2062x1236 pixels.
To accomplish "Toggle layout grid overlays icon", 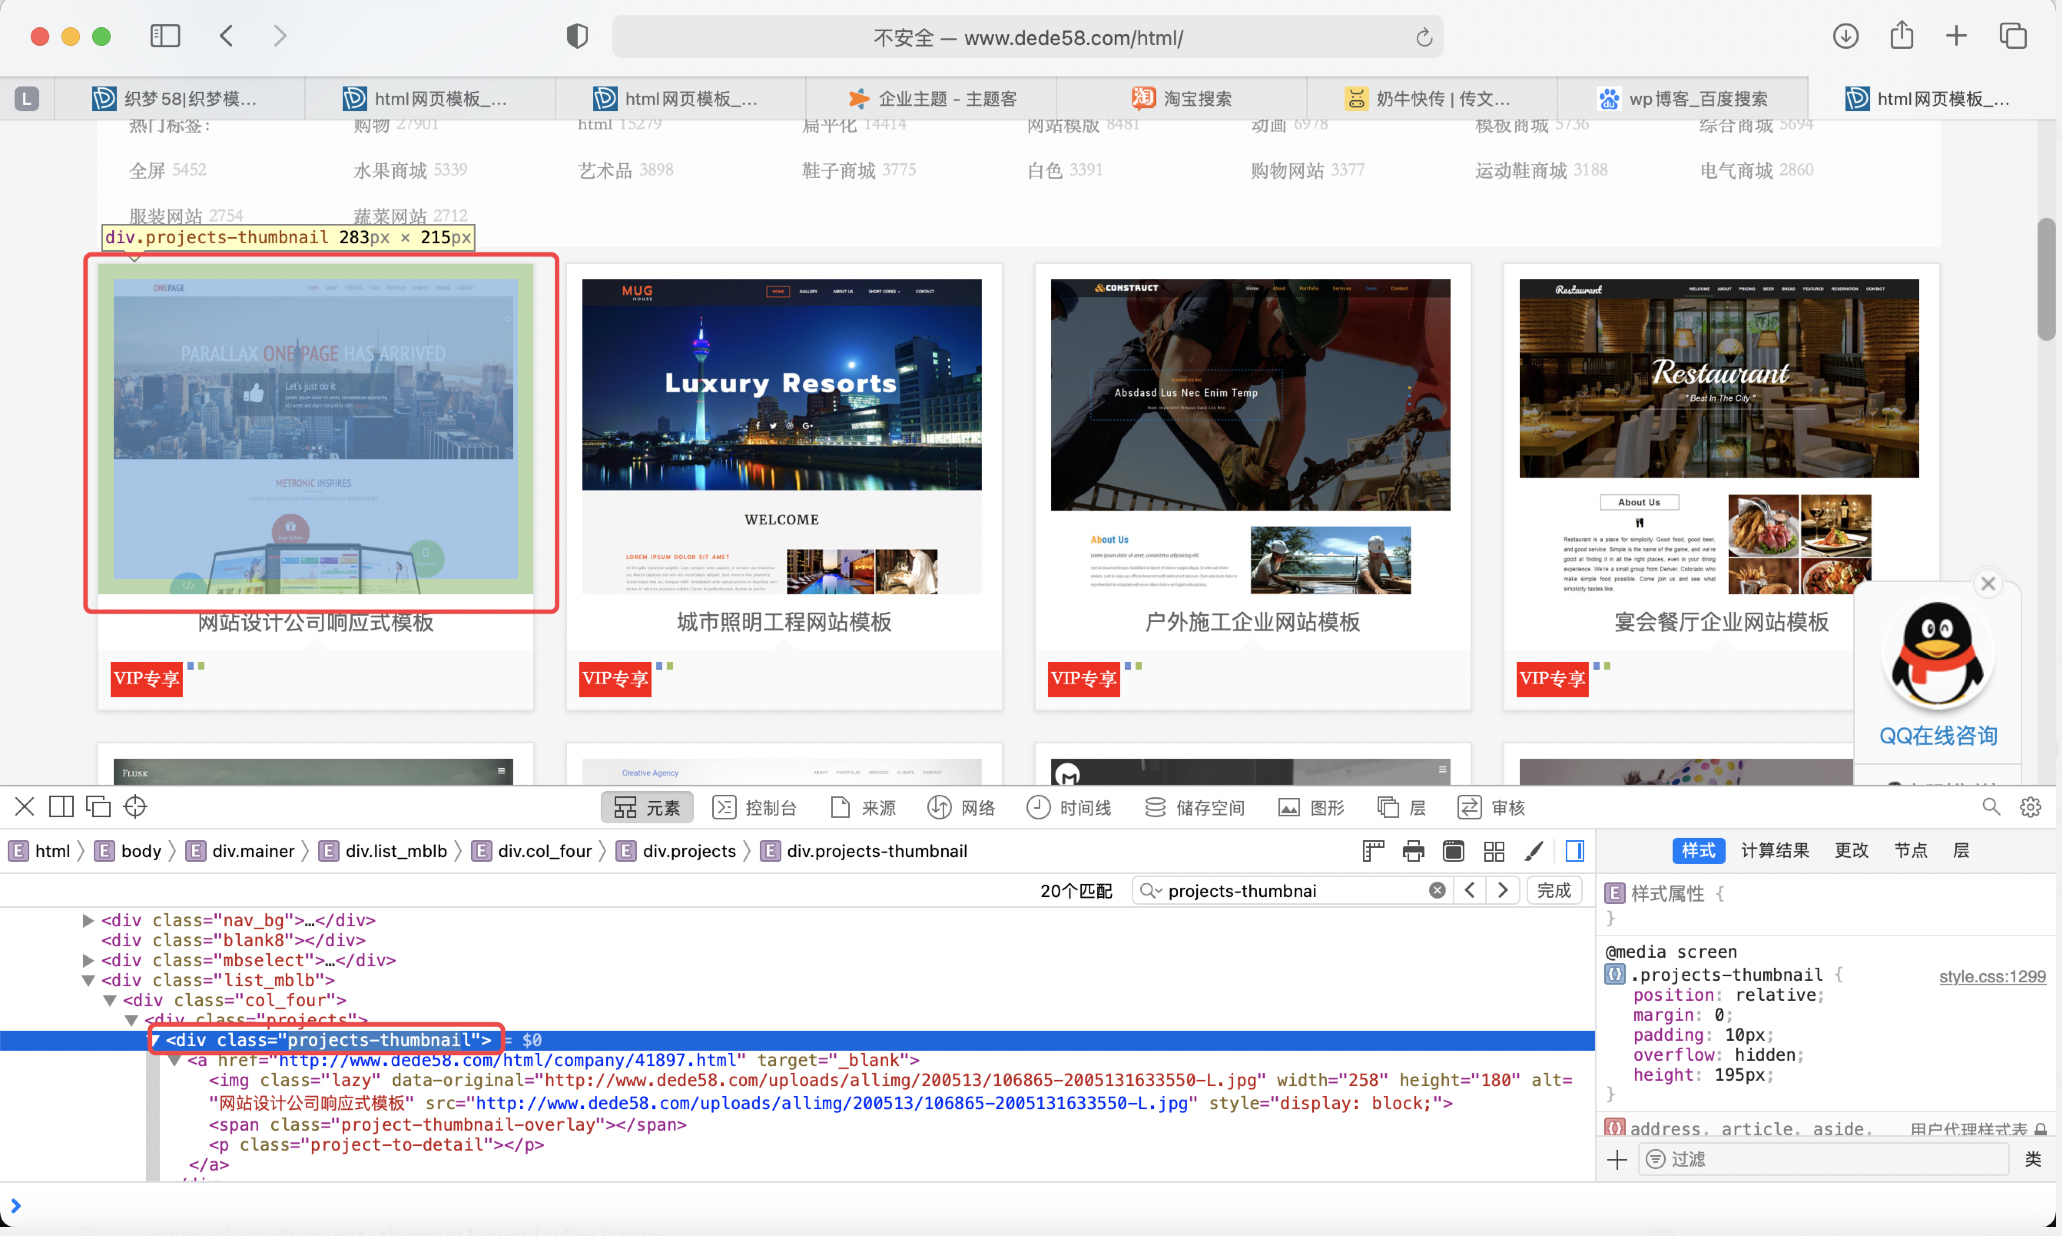I will coord(1494,851).
